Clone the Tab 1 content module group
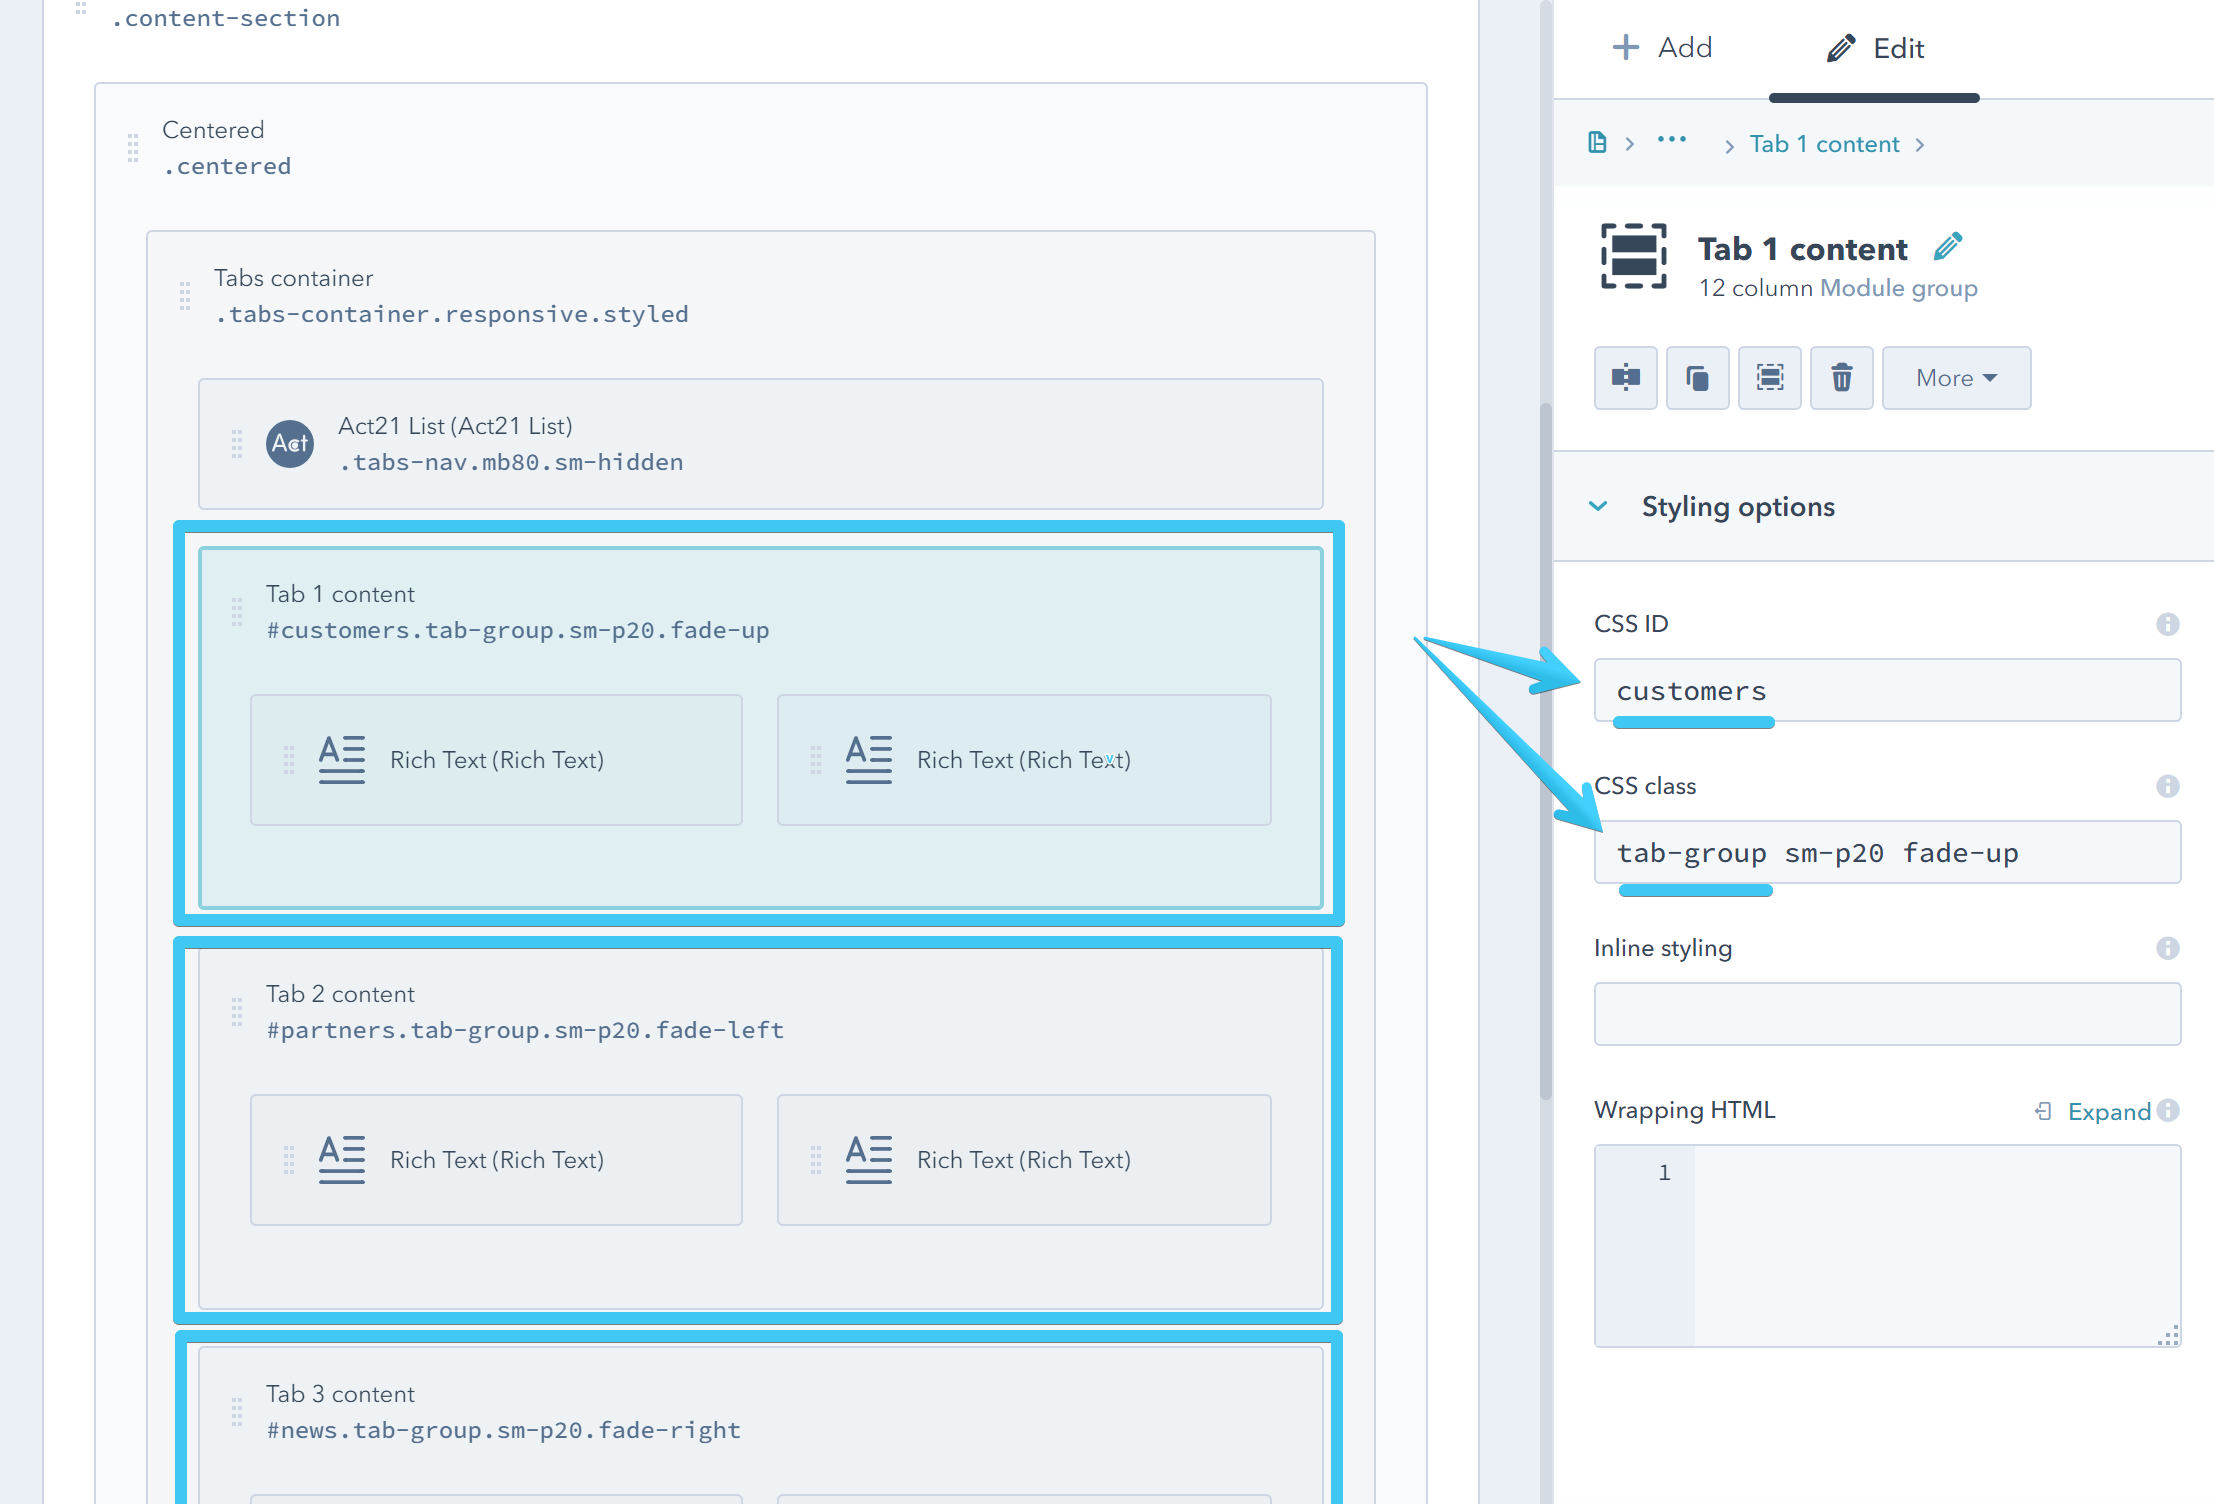 pos(1697,378)
